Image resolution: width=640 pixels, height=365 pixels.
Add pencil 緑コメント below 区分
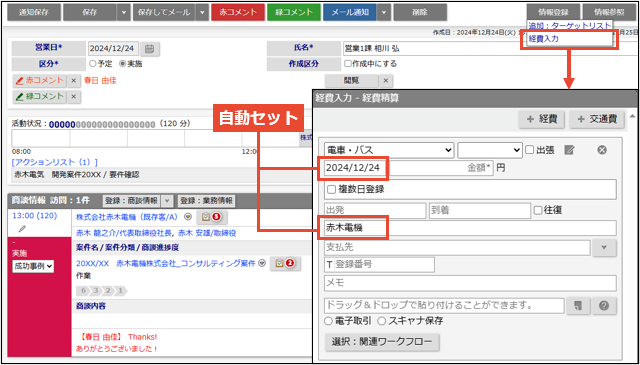[39, 97]
